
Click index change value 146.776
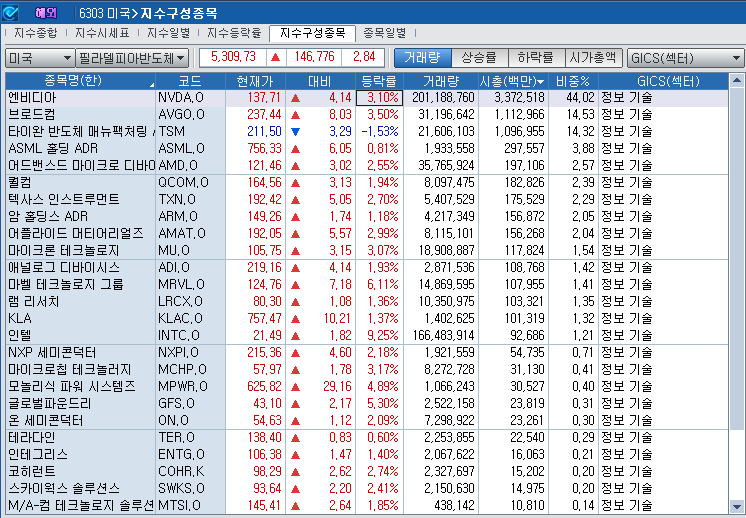314,58
